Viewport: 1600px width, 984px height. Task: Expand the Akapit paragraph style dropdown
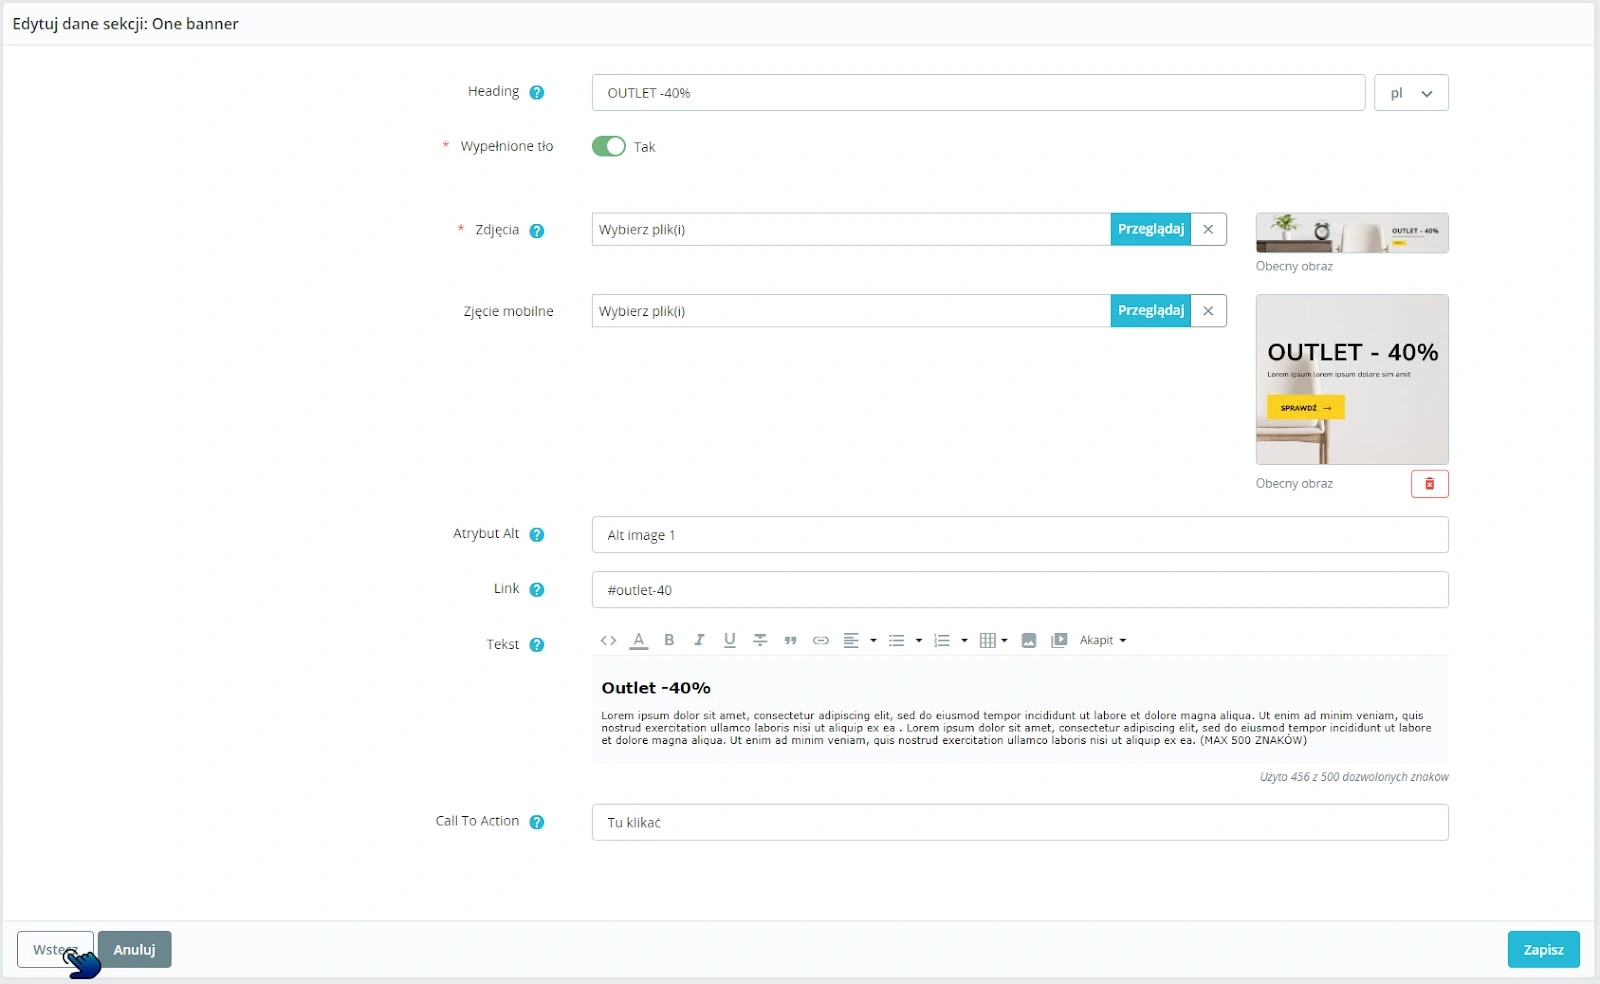[x=1102, y=640]
